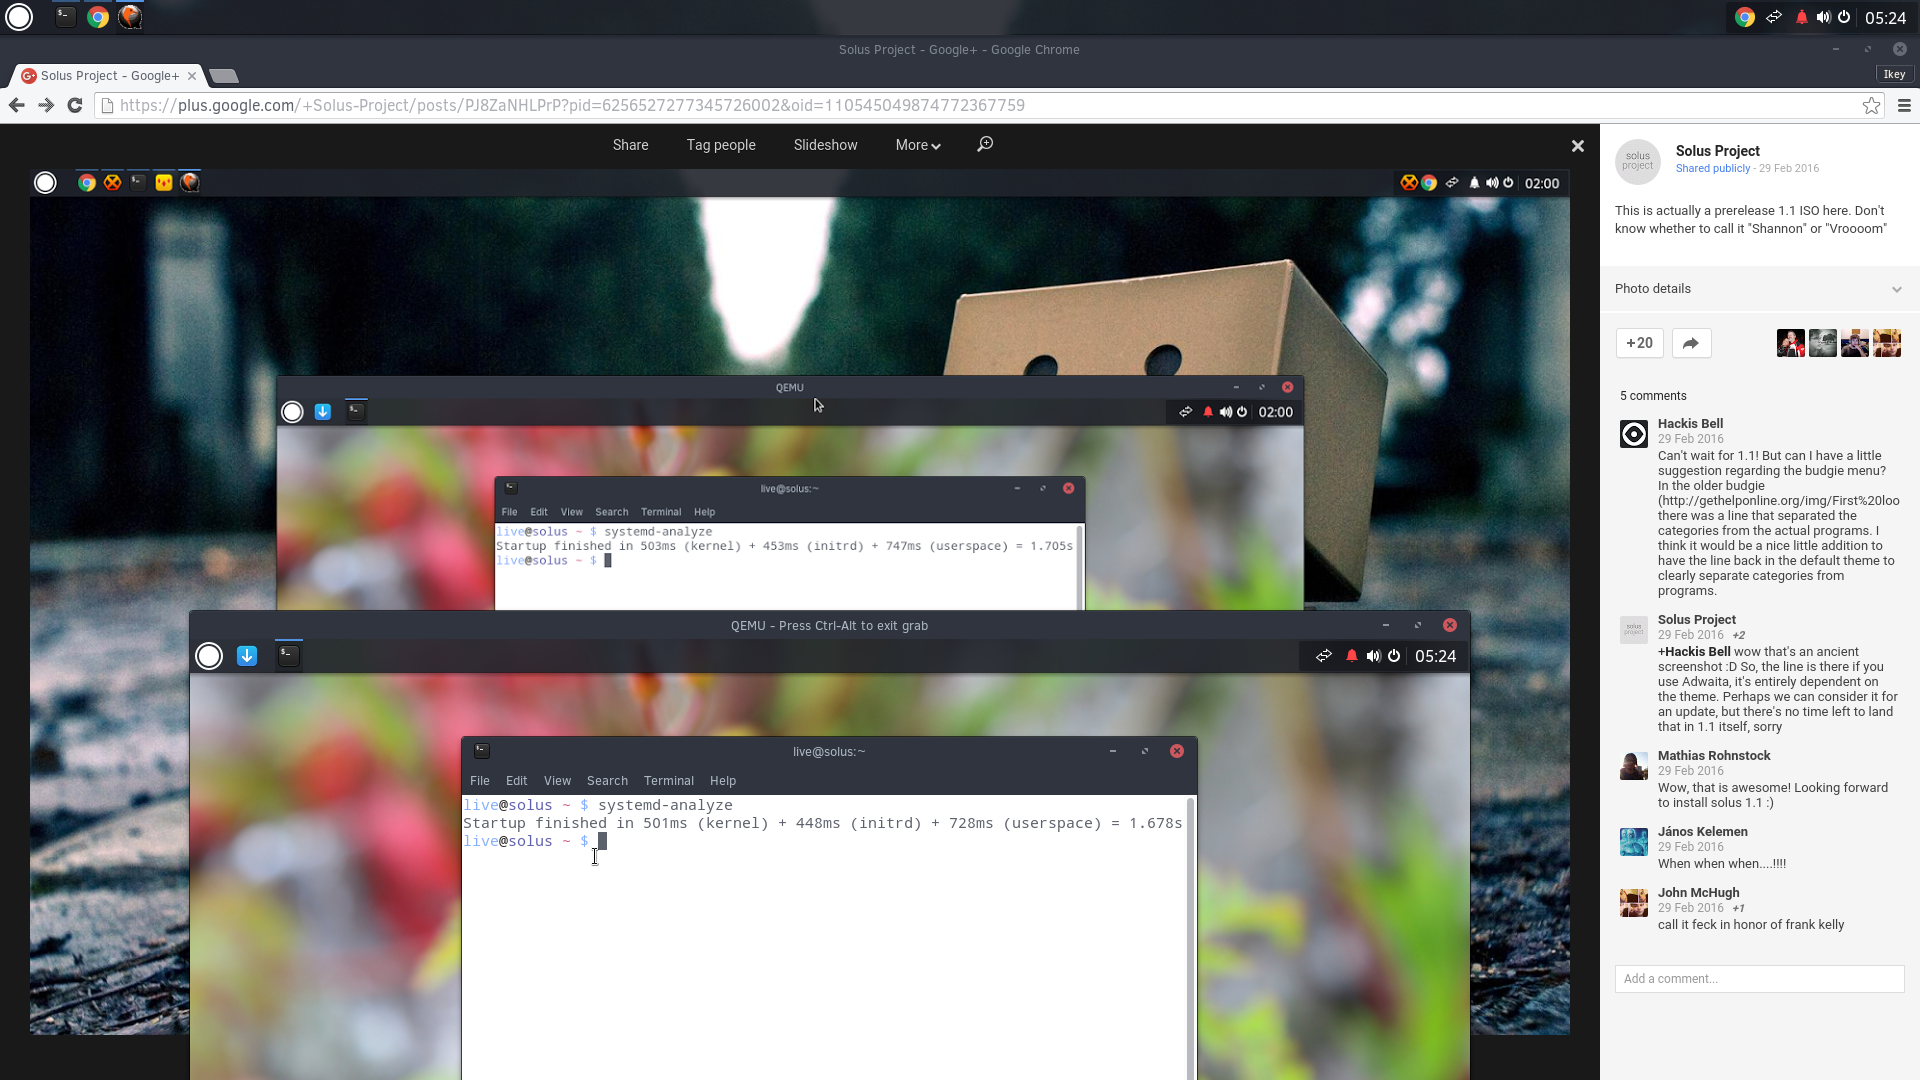Click the volume icon in the system tray
The height and width of the screenshot is (1080, 1920).
(x=1823, y=17)
